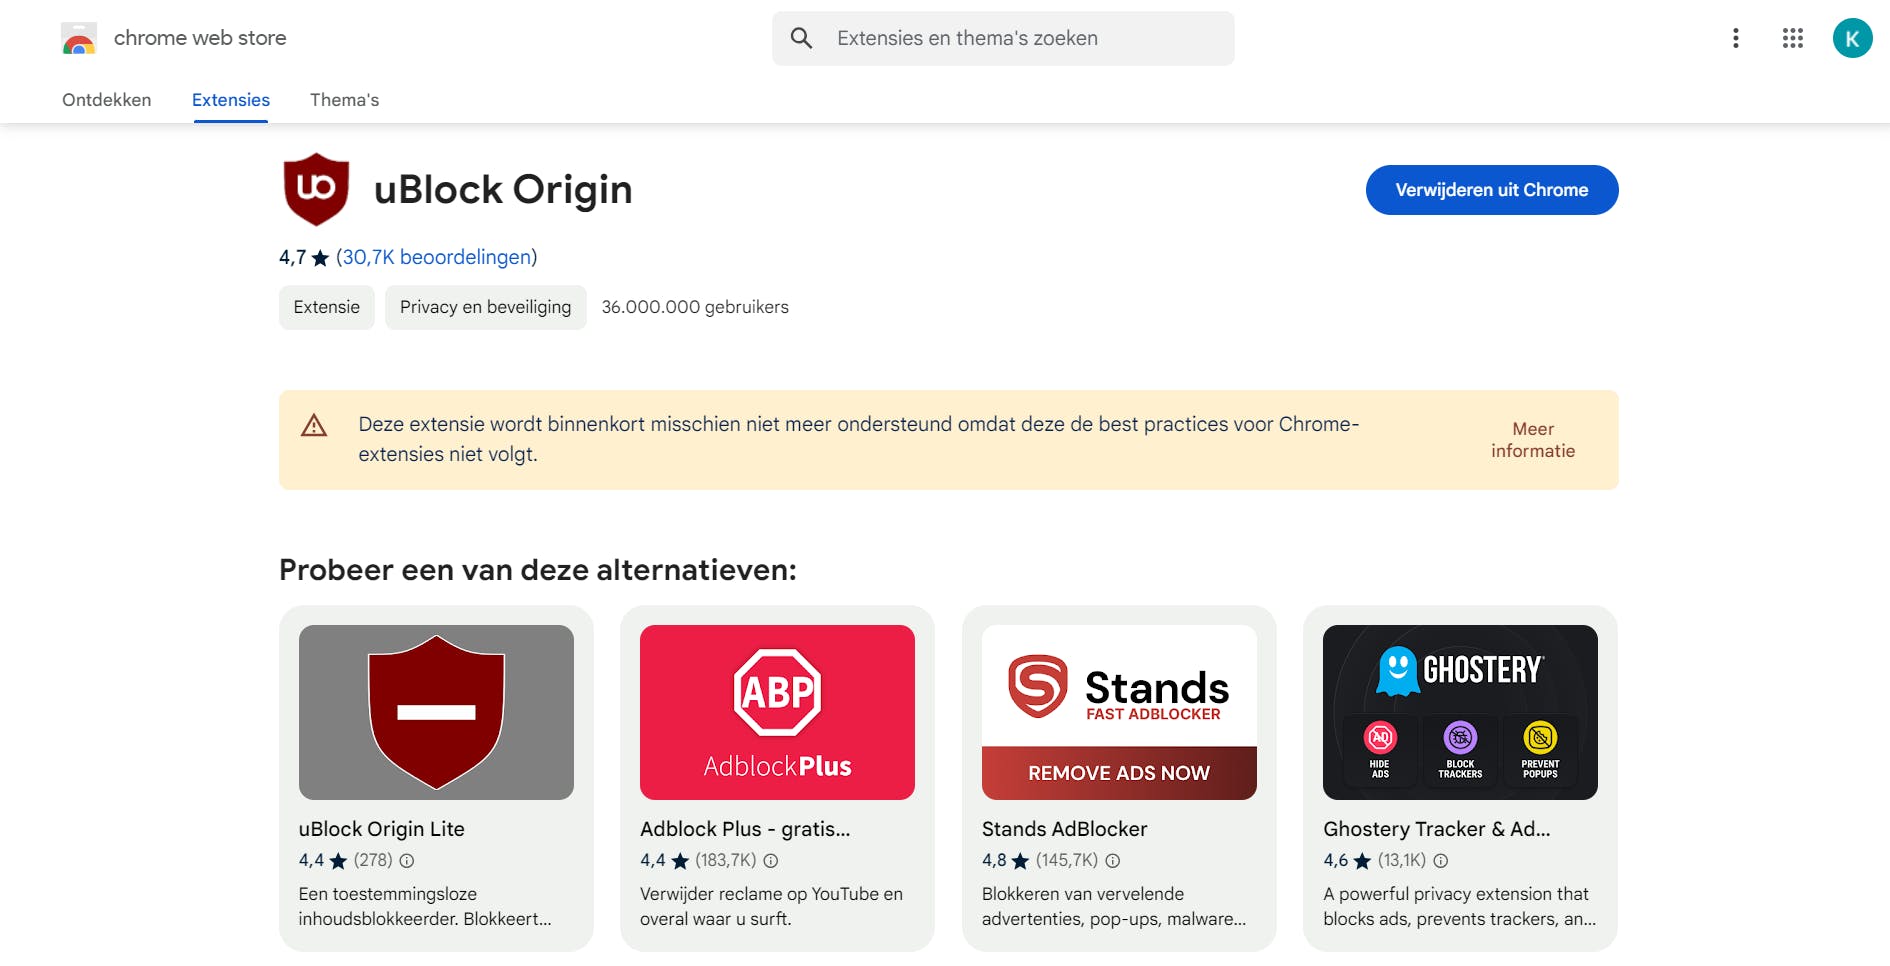Image resolution: width=1890 pixels, height=966 pixels.
Task: Click the search magnifier icon
Action: click(801, 38)
